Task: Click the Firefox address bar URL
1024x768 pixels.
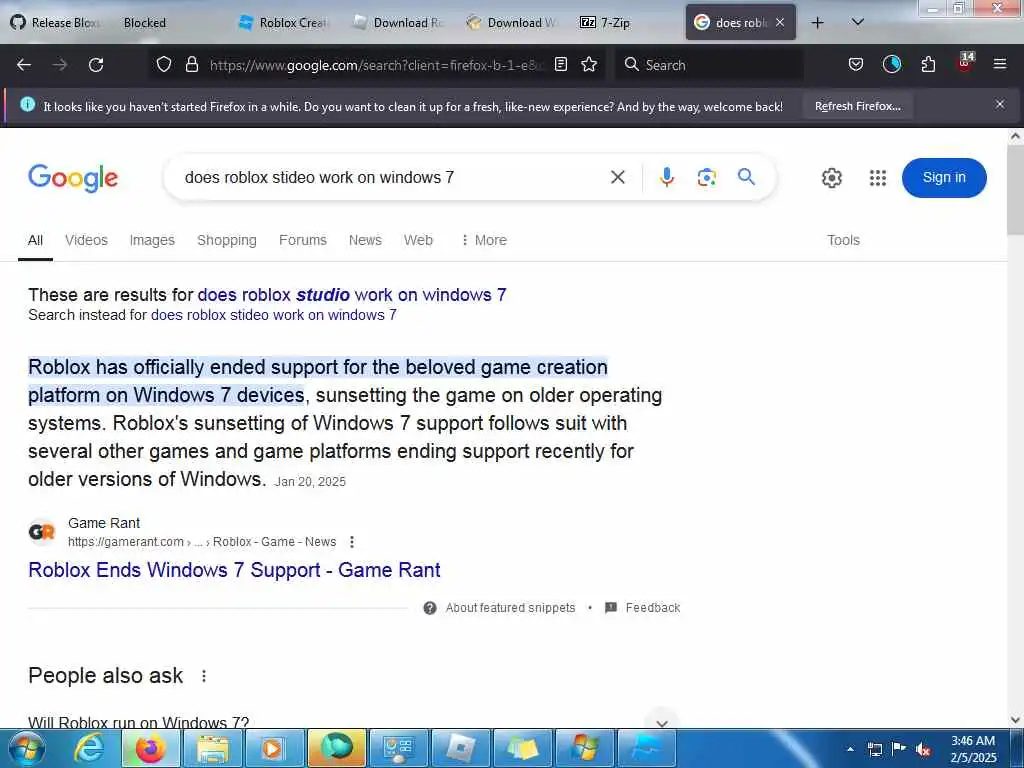Action: tap(376, 65)
